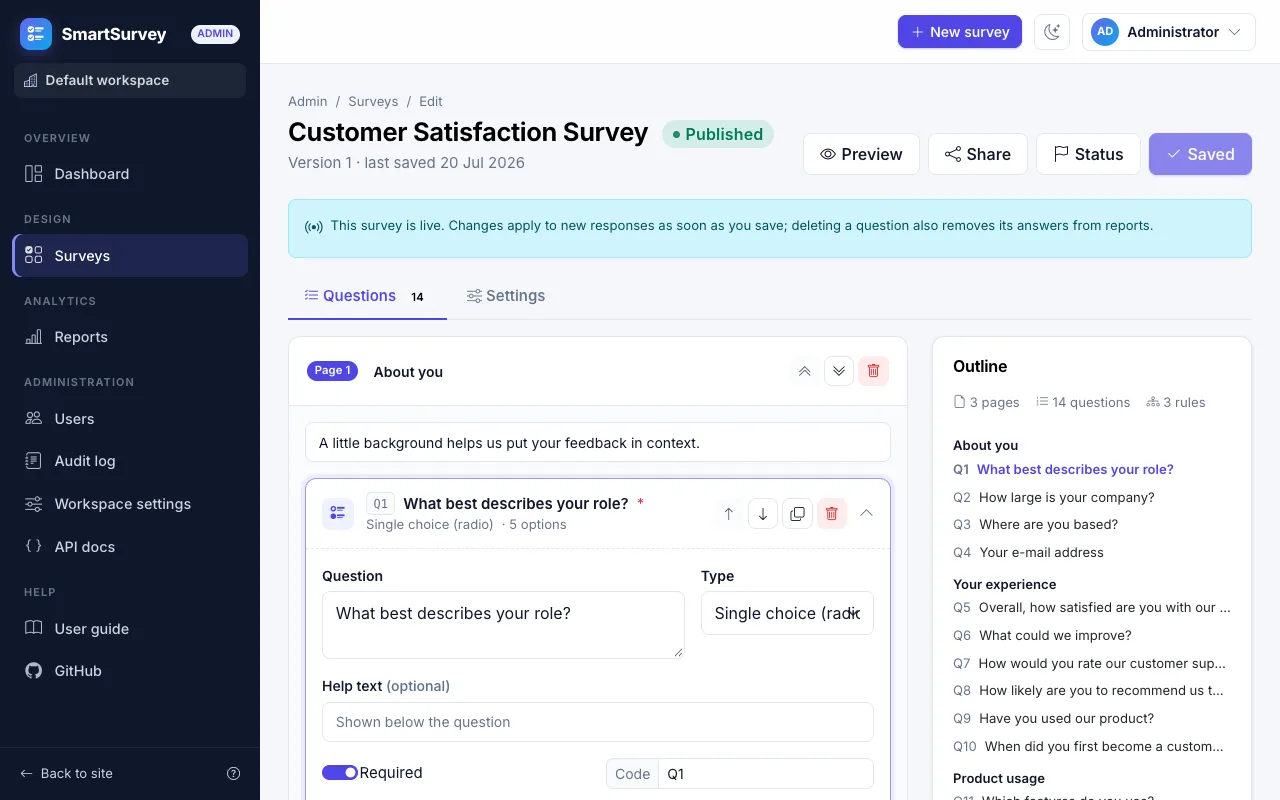The height and width of the screenshot is (800, 1280).
Task: Open Reports in the sidebar
Action: pyautogui.click(x=130, y=337)
